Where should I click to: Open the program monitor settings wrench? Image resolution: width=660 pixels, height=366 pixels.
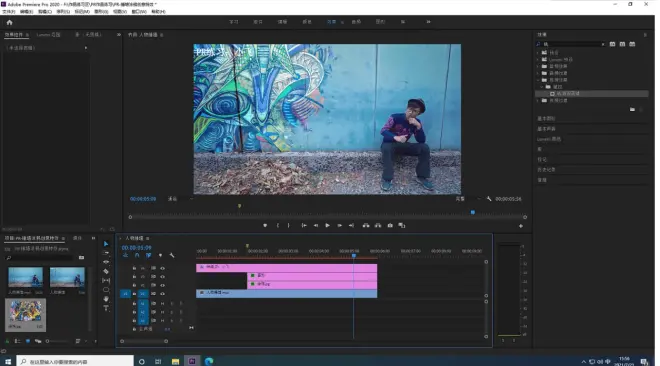pyautogui.click(x=489, y=199)
